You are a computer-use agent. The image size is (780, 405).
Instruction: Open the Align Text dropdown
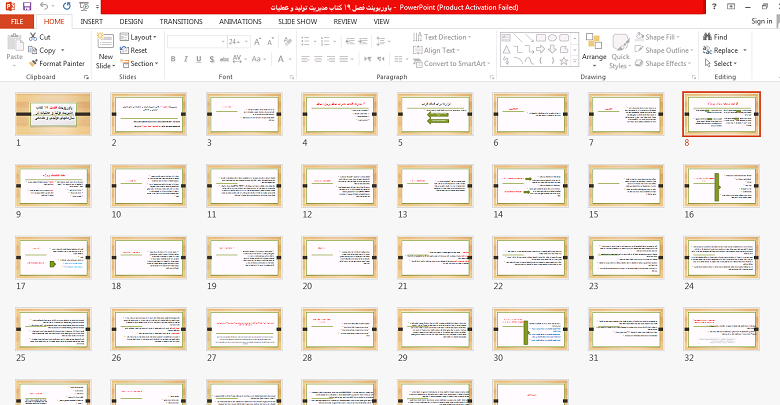[x=436, y=50]
